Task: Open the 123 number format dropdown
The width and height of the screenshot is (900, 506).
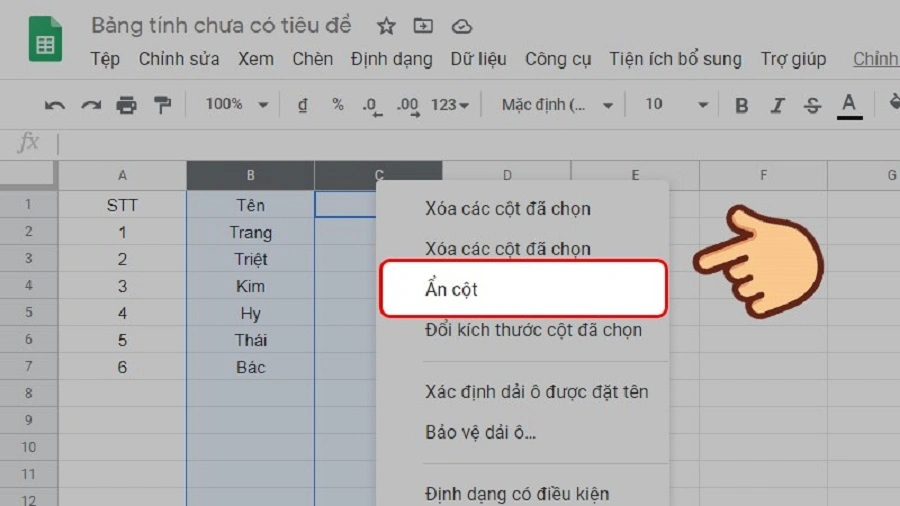Action: pos(450,105)
